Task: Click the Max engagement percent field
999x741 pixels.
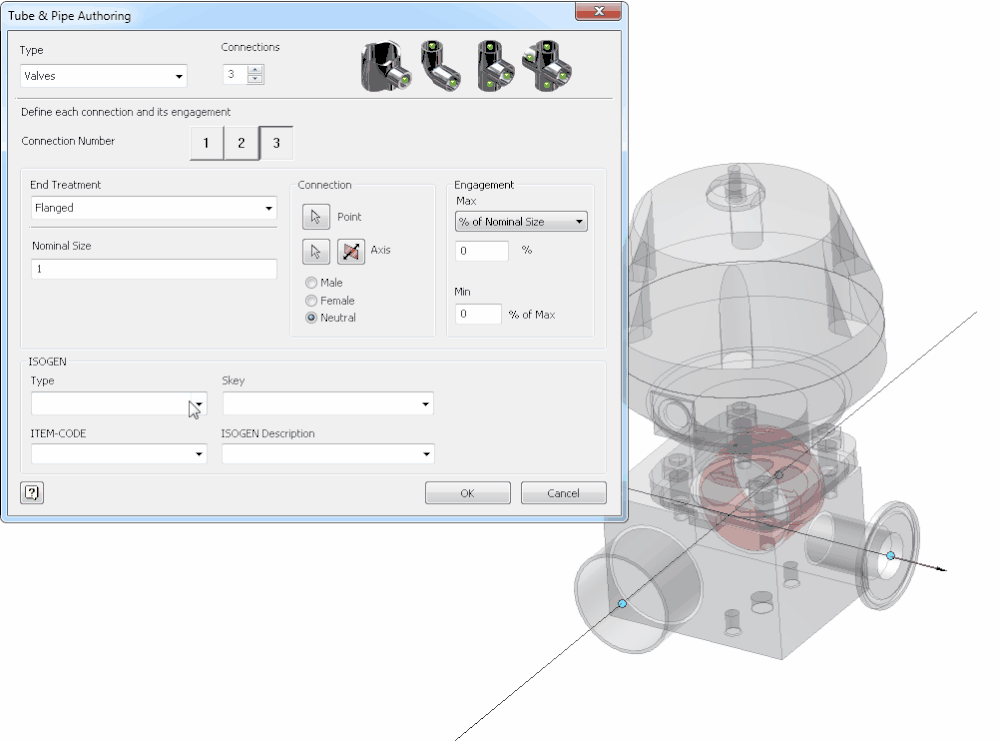Action: [482, 251]
